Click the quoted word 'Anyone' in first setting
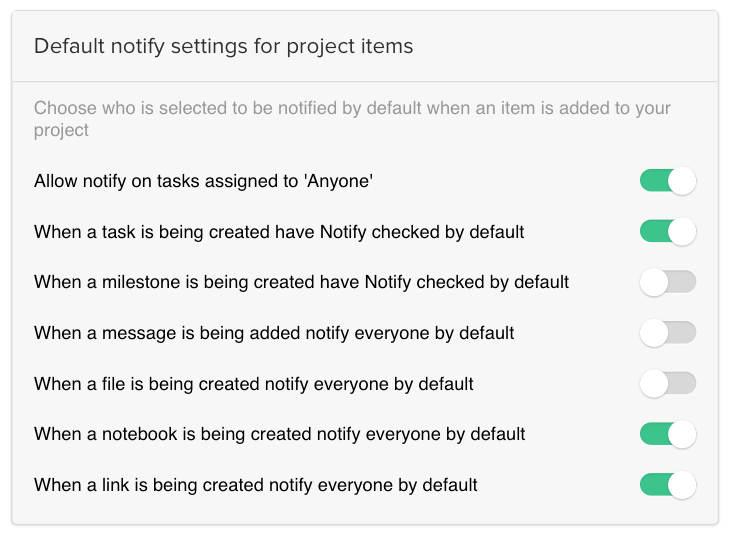729x536 pixels. pyautogui.click(x=343, y=181)
